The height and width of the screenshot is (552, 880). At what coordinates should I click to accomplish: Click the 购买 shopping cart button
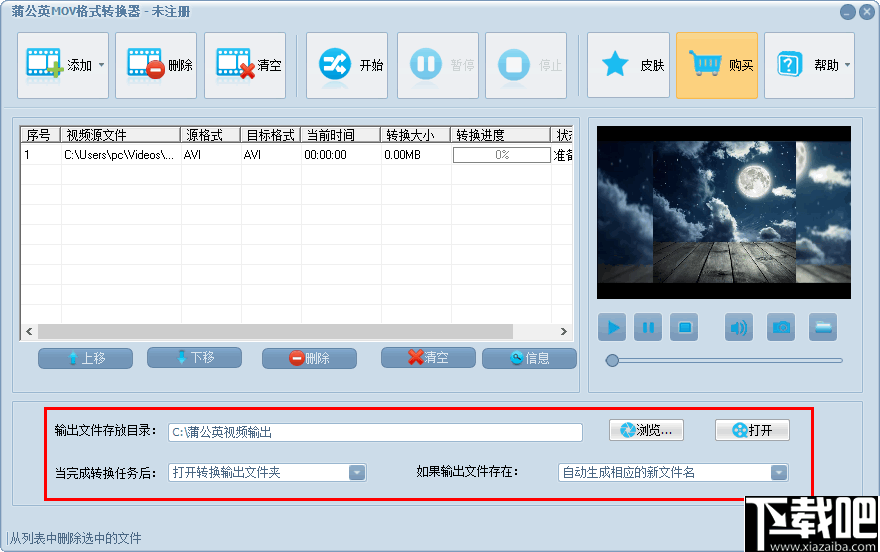coord(717,65)
